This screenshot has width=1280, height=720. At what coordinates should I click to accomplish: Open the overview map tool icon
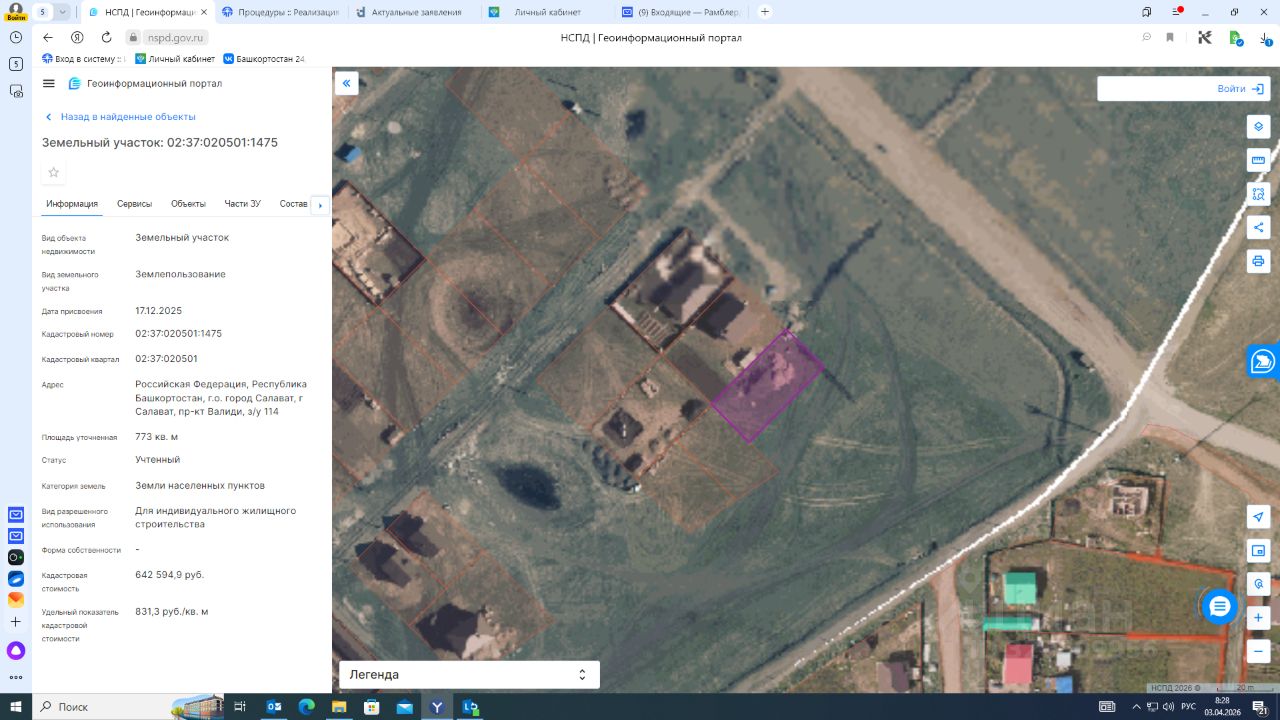[1258, 550]
